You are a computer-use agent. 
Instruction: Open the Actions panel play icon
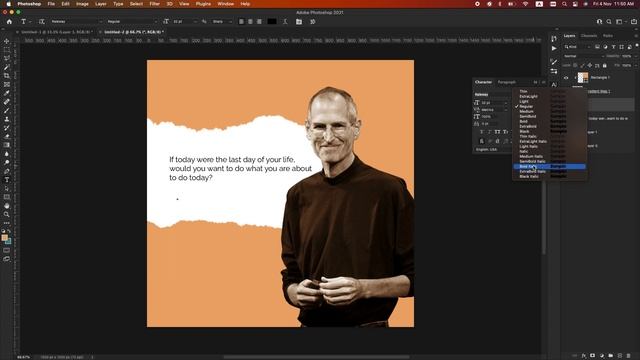tap(554, 48)
